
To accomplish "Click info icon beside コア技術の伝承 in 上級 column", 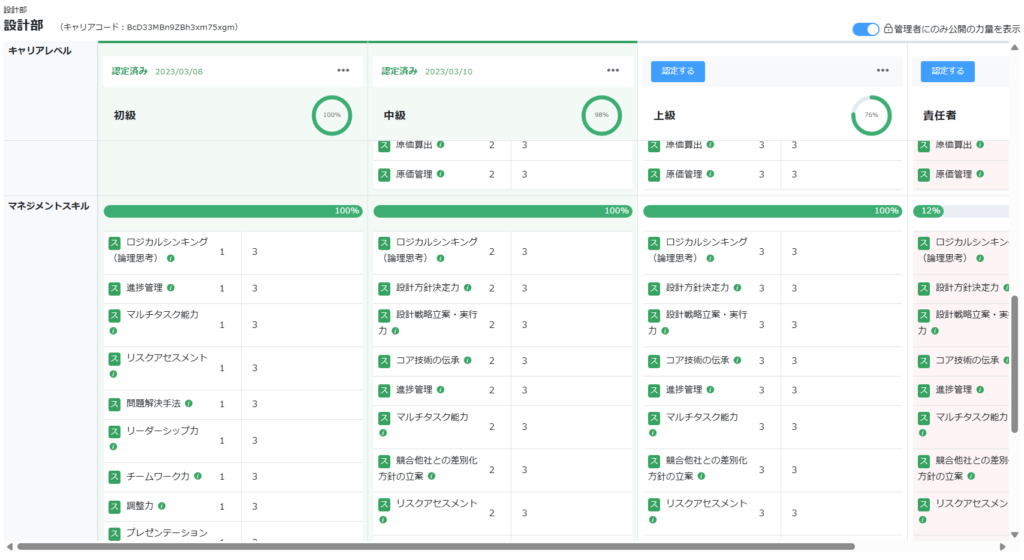I will click(x=738, y=360).
